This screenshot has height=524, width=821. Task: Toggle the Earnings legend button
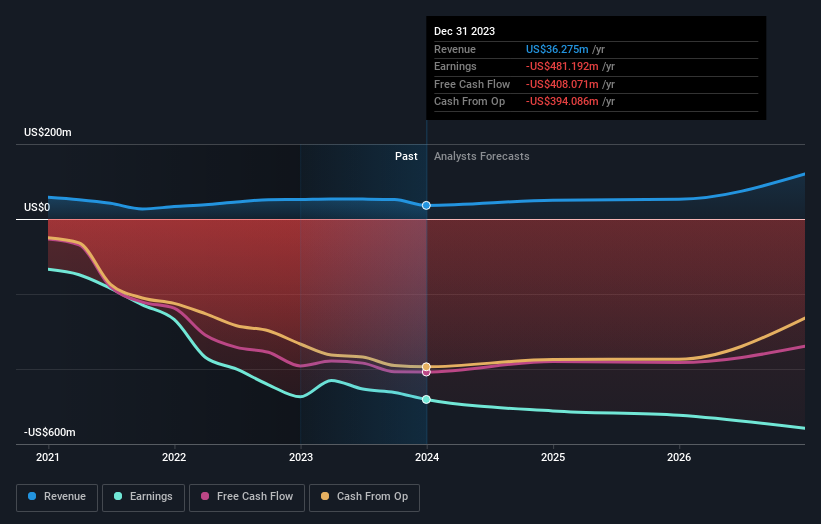[x=143, y=497]
